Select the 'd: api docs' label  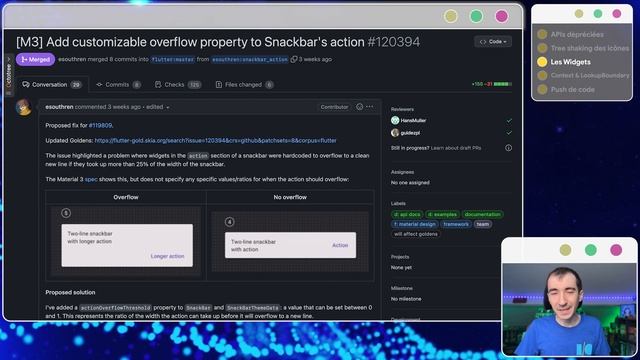tap(407, 214)
